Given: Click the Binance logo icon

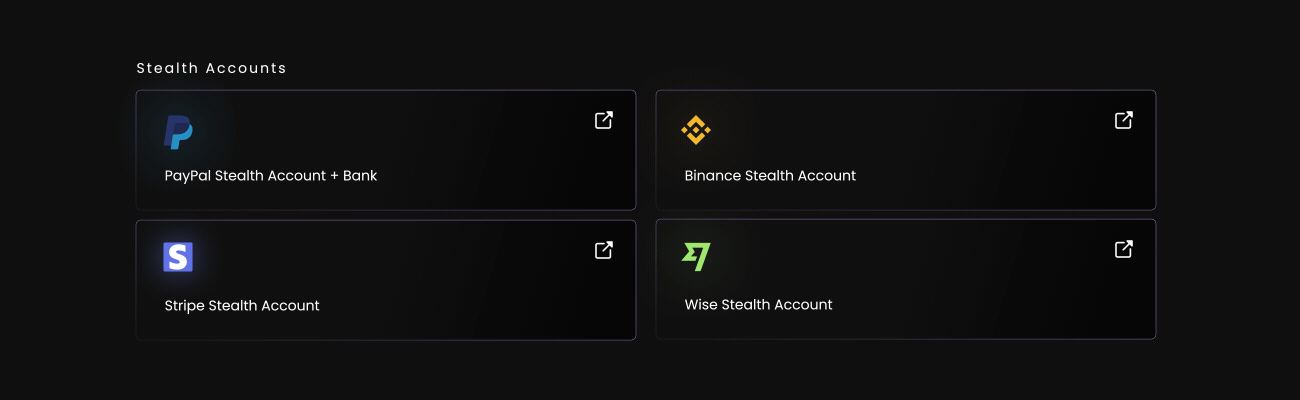Looking at the screenshot, I should coord(695,130).
